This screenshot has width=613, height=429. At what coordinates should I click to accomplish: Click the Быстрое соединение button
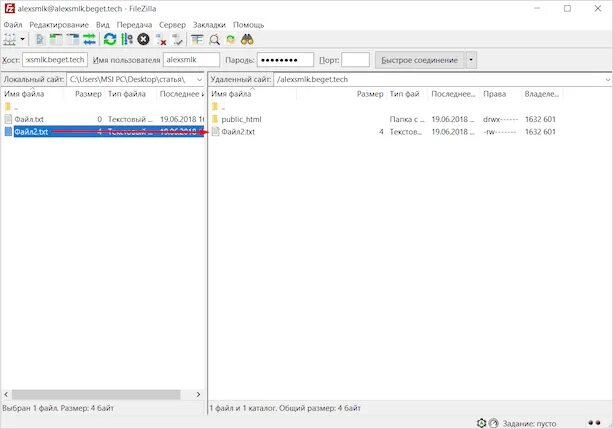[x=419, y=60]
